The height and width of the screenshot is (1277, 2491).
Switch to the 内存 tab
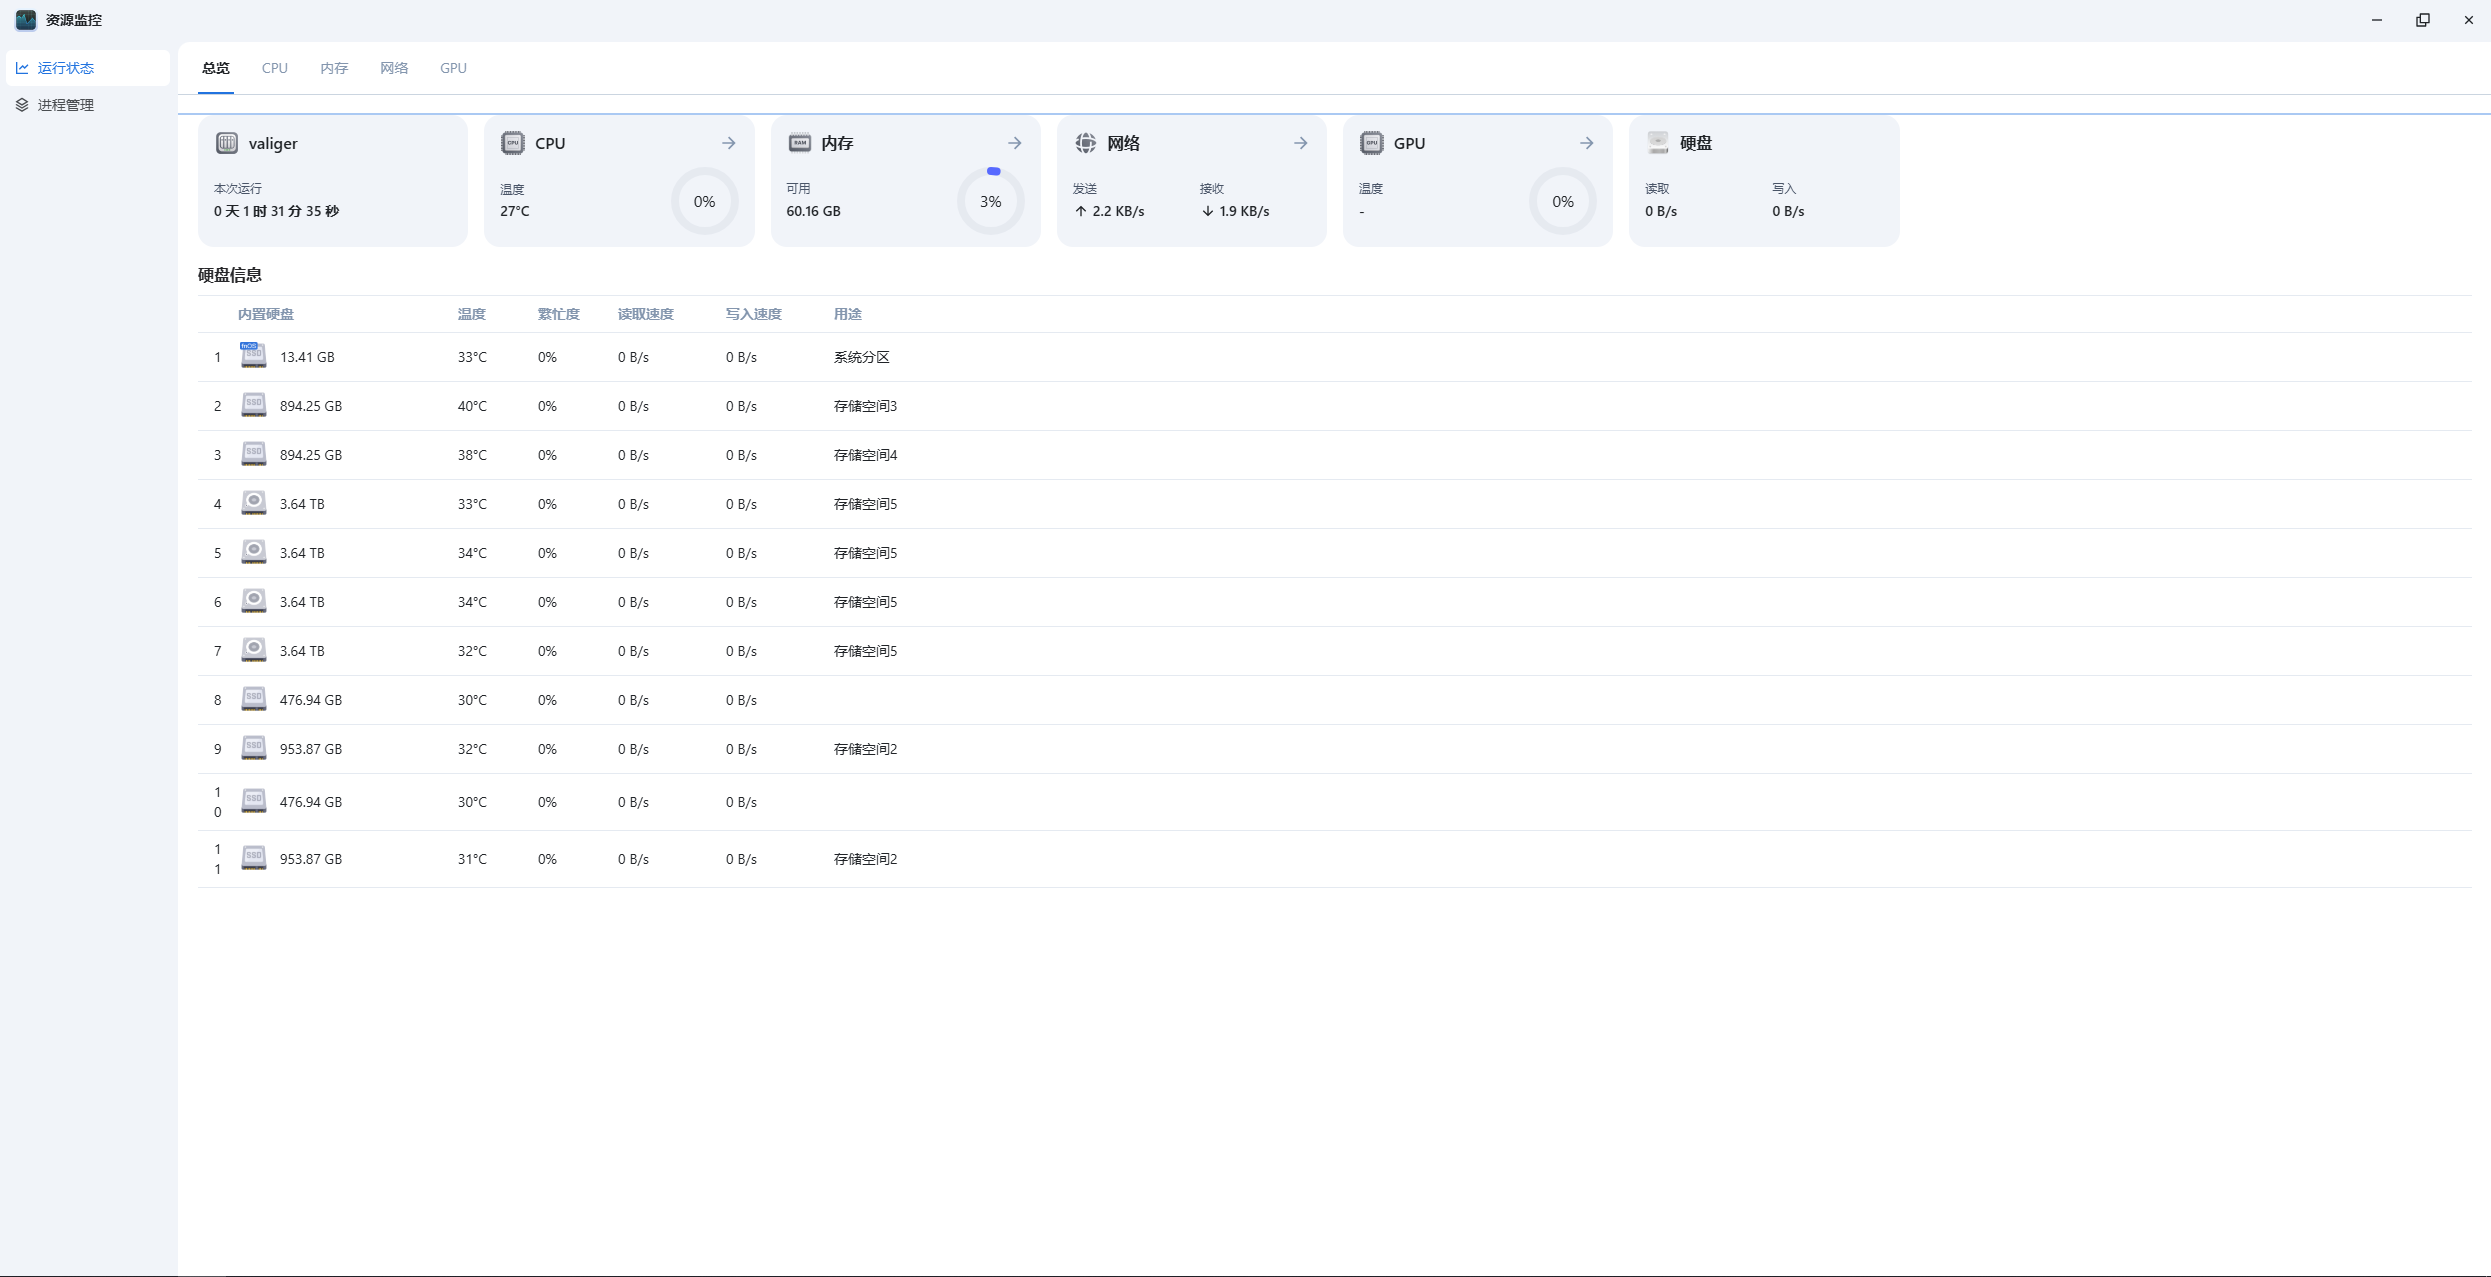tap(334, 68)
